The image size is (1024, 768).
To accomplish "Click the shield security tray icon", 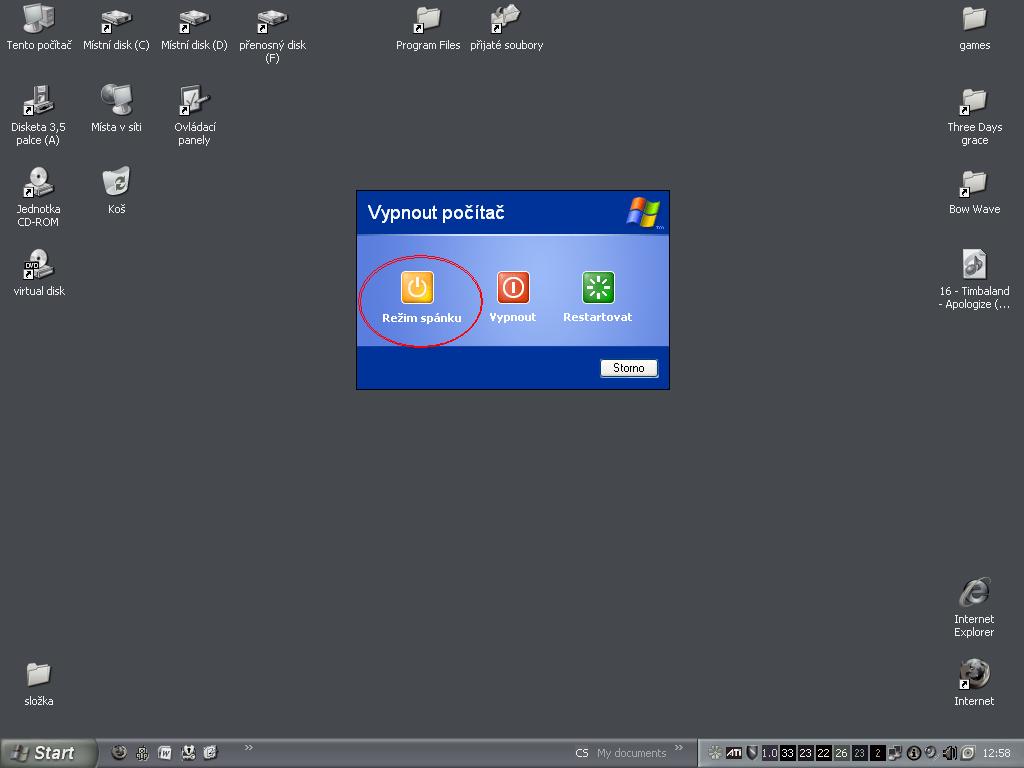I will 752,753.
